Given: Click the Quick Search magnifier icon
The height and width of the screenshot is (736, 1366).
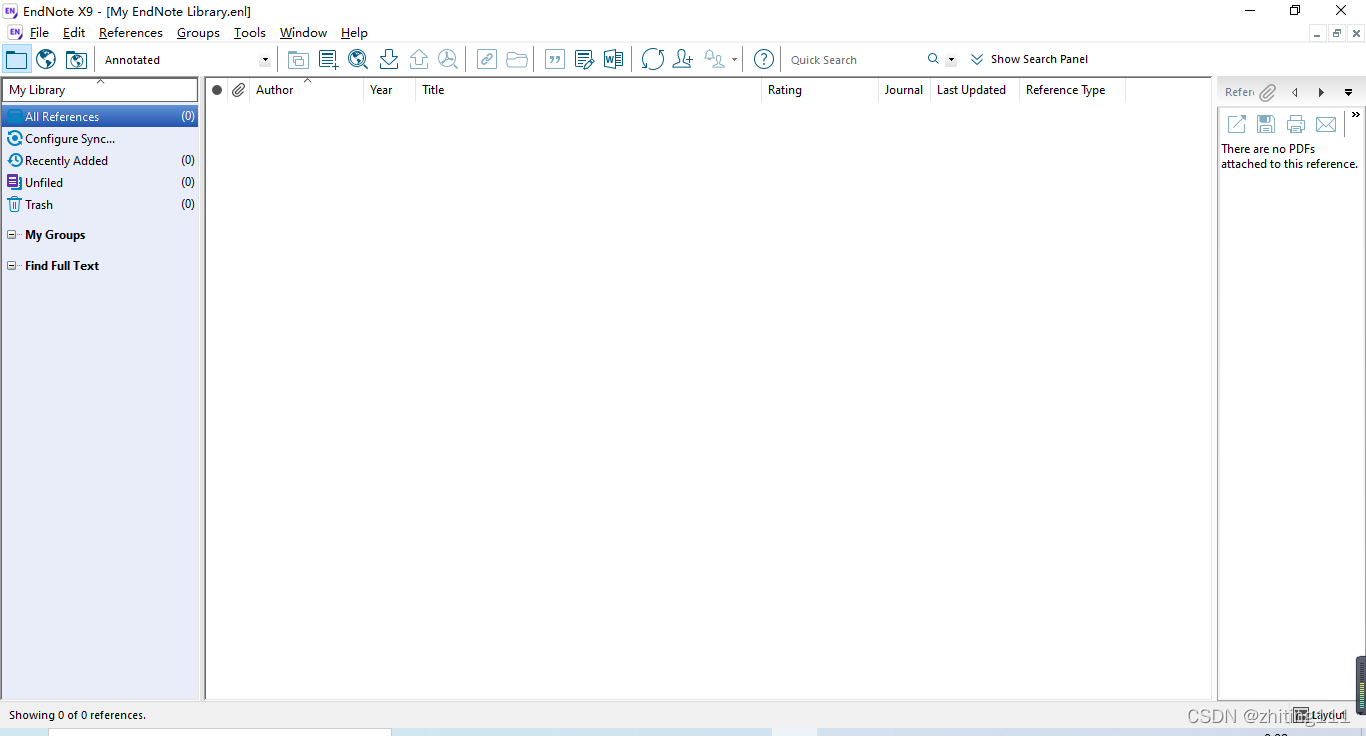Looking at the screenshot, I should point(933,59).
